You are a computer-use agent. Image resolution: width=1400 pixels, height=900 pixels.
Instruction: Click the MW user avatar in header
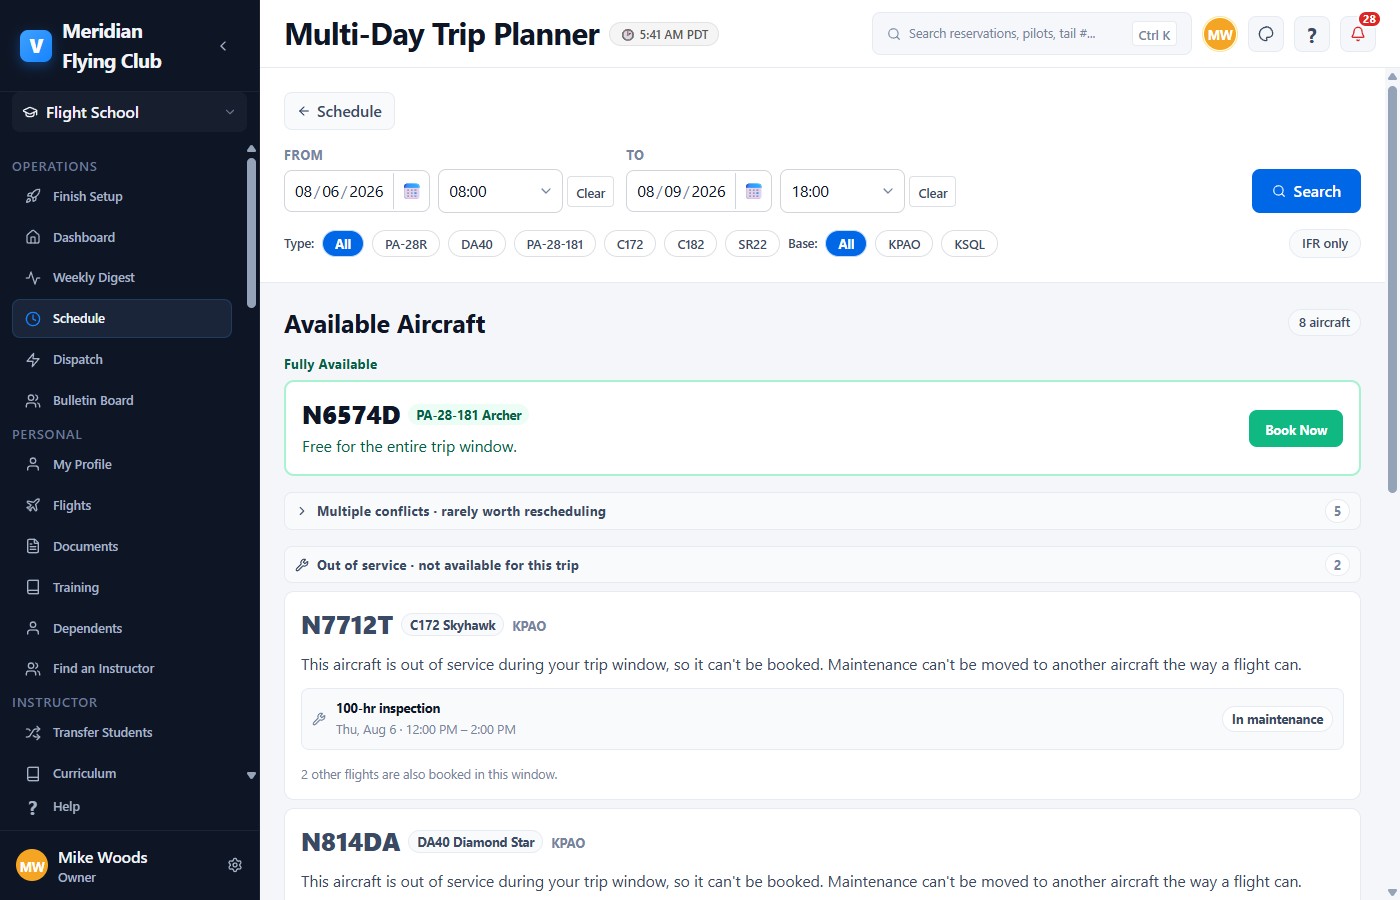pyautogui.click(x=1220, y=34)
